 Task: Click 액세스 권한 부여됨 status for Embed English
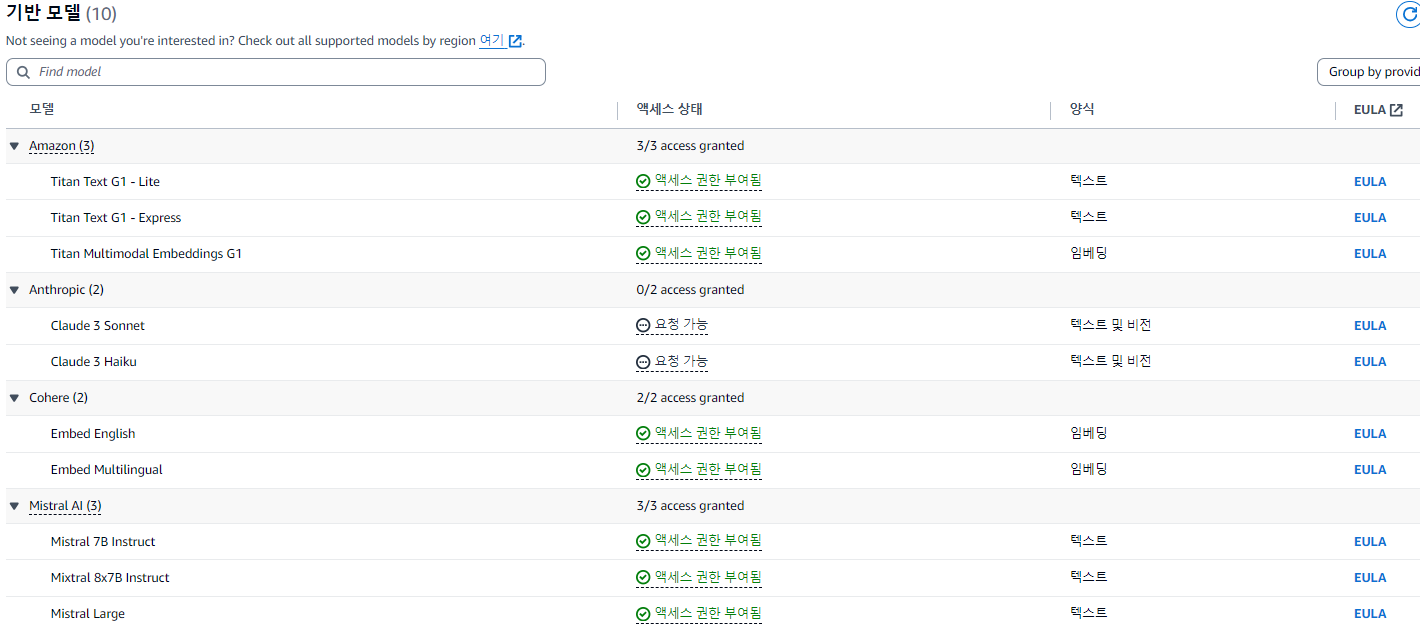click(708, 433)
